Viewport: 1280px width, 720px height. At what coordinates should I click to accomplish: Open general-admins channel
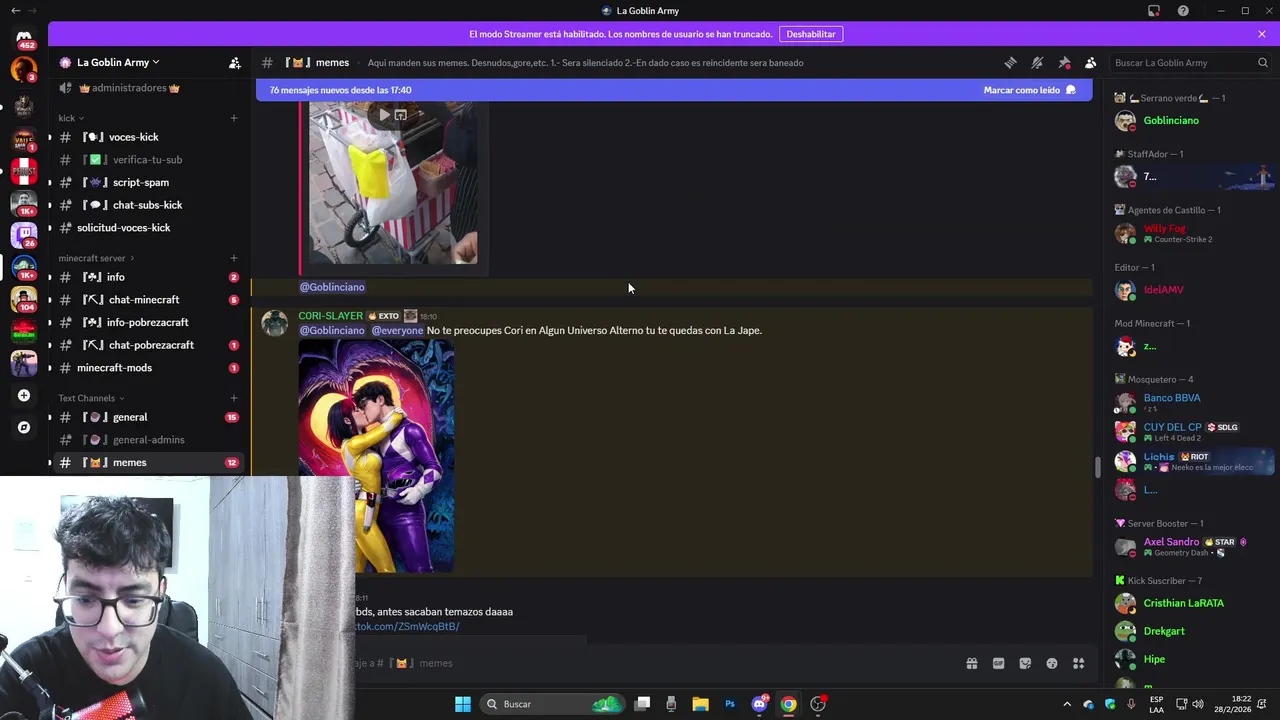tap(148, 440)
